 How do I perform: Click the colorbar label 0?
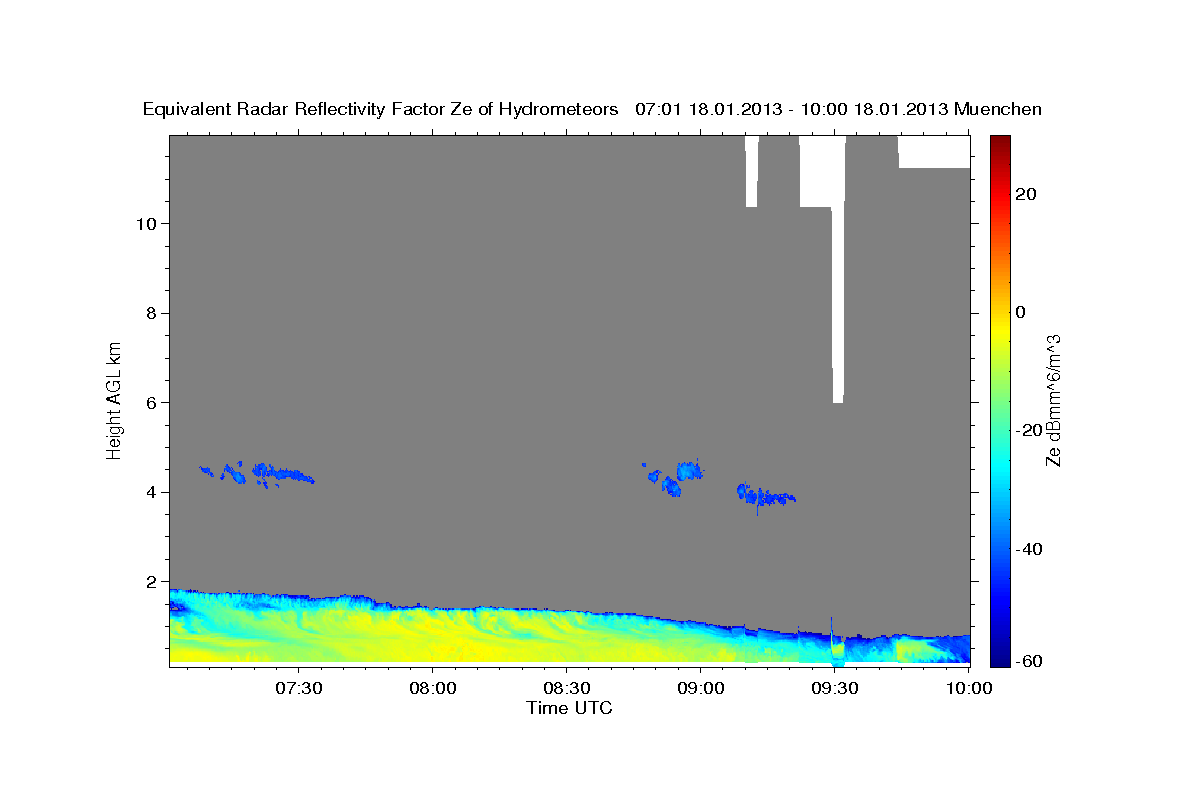point(1021,312)
